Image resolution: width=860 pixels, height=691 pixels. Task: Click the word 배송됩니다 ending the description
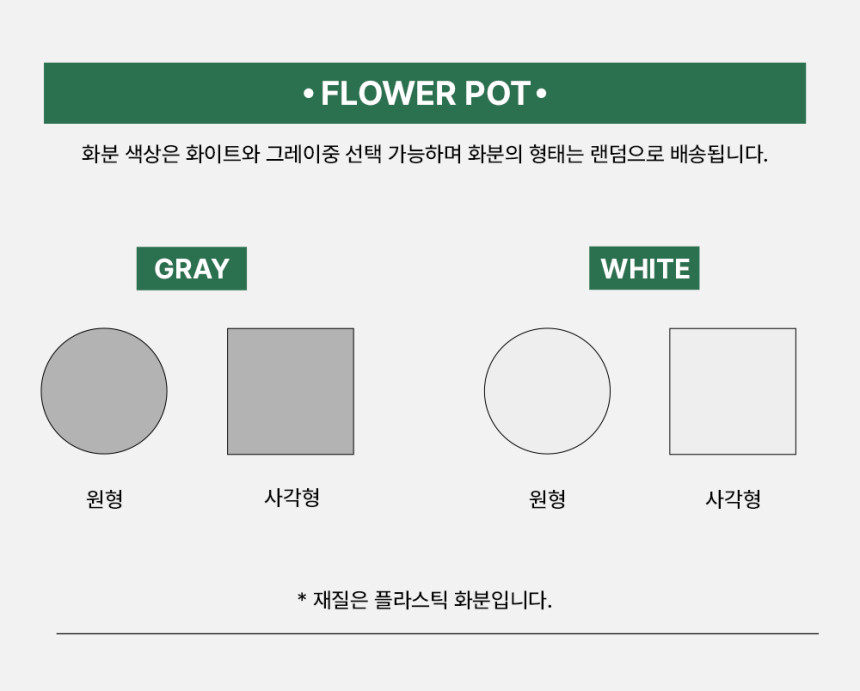(x=721, y=155)
